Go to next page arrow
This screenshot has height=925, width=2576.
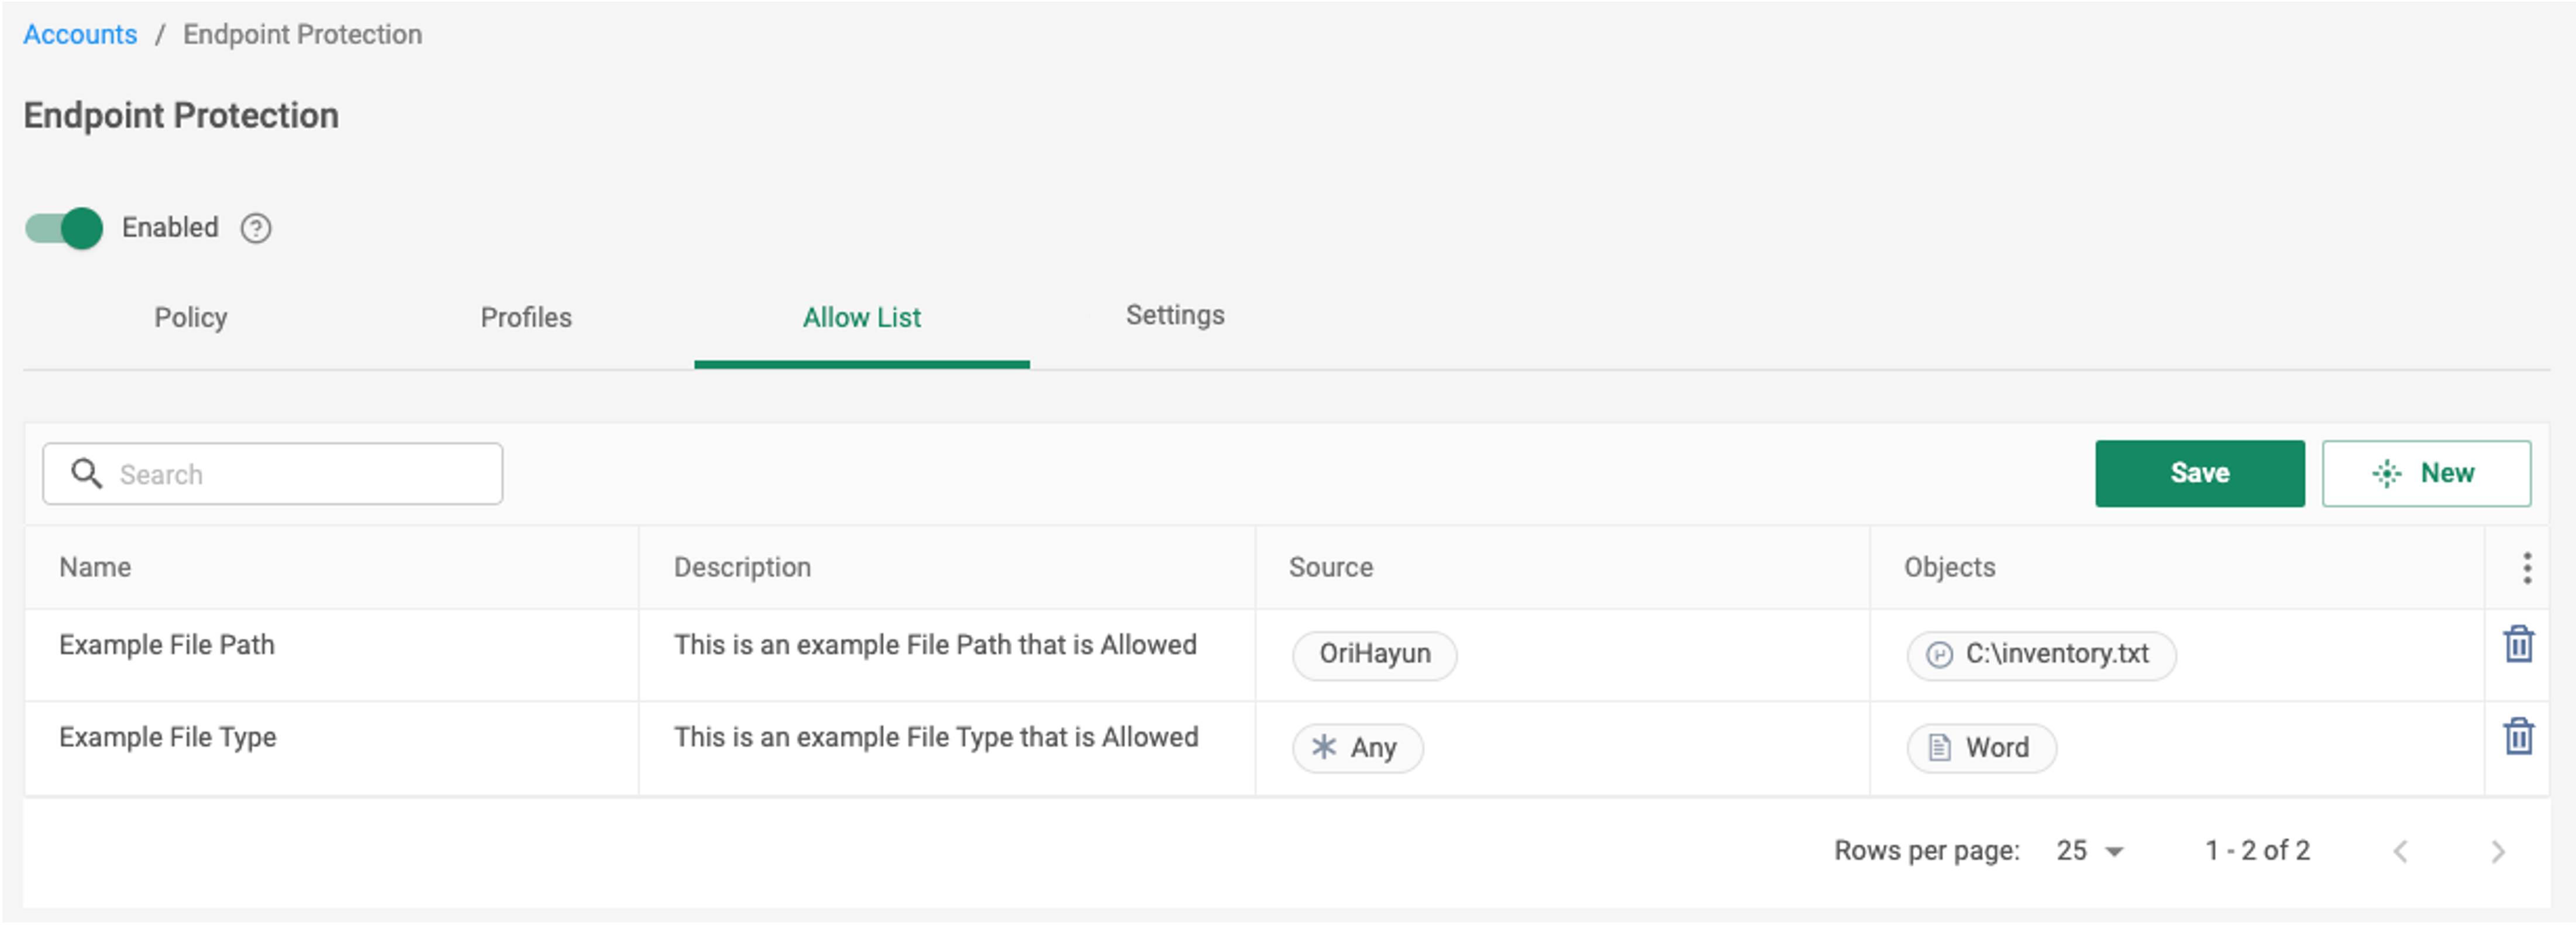coord(2497,851)
